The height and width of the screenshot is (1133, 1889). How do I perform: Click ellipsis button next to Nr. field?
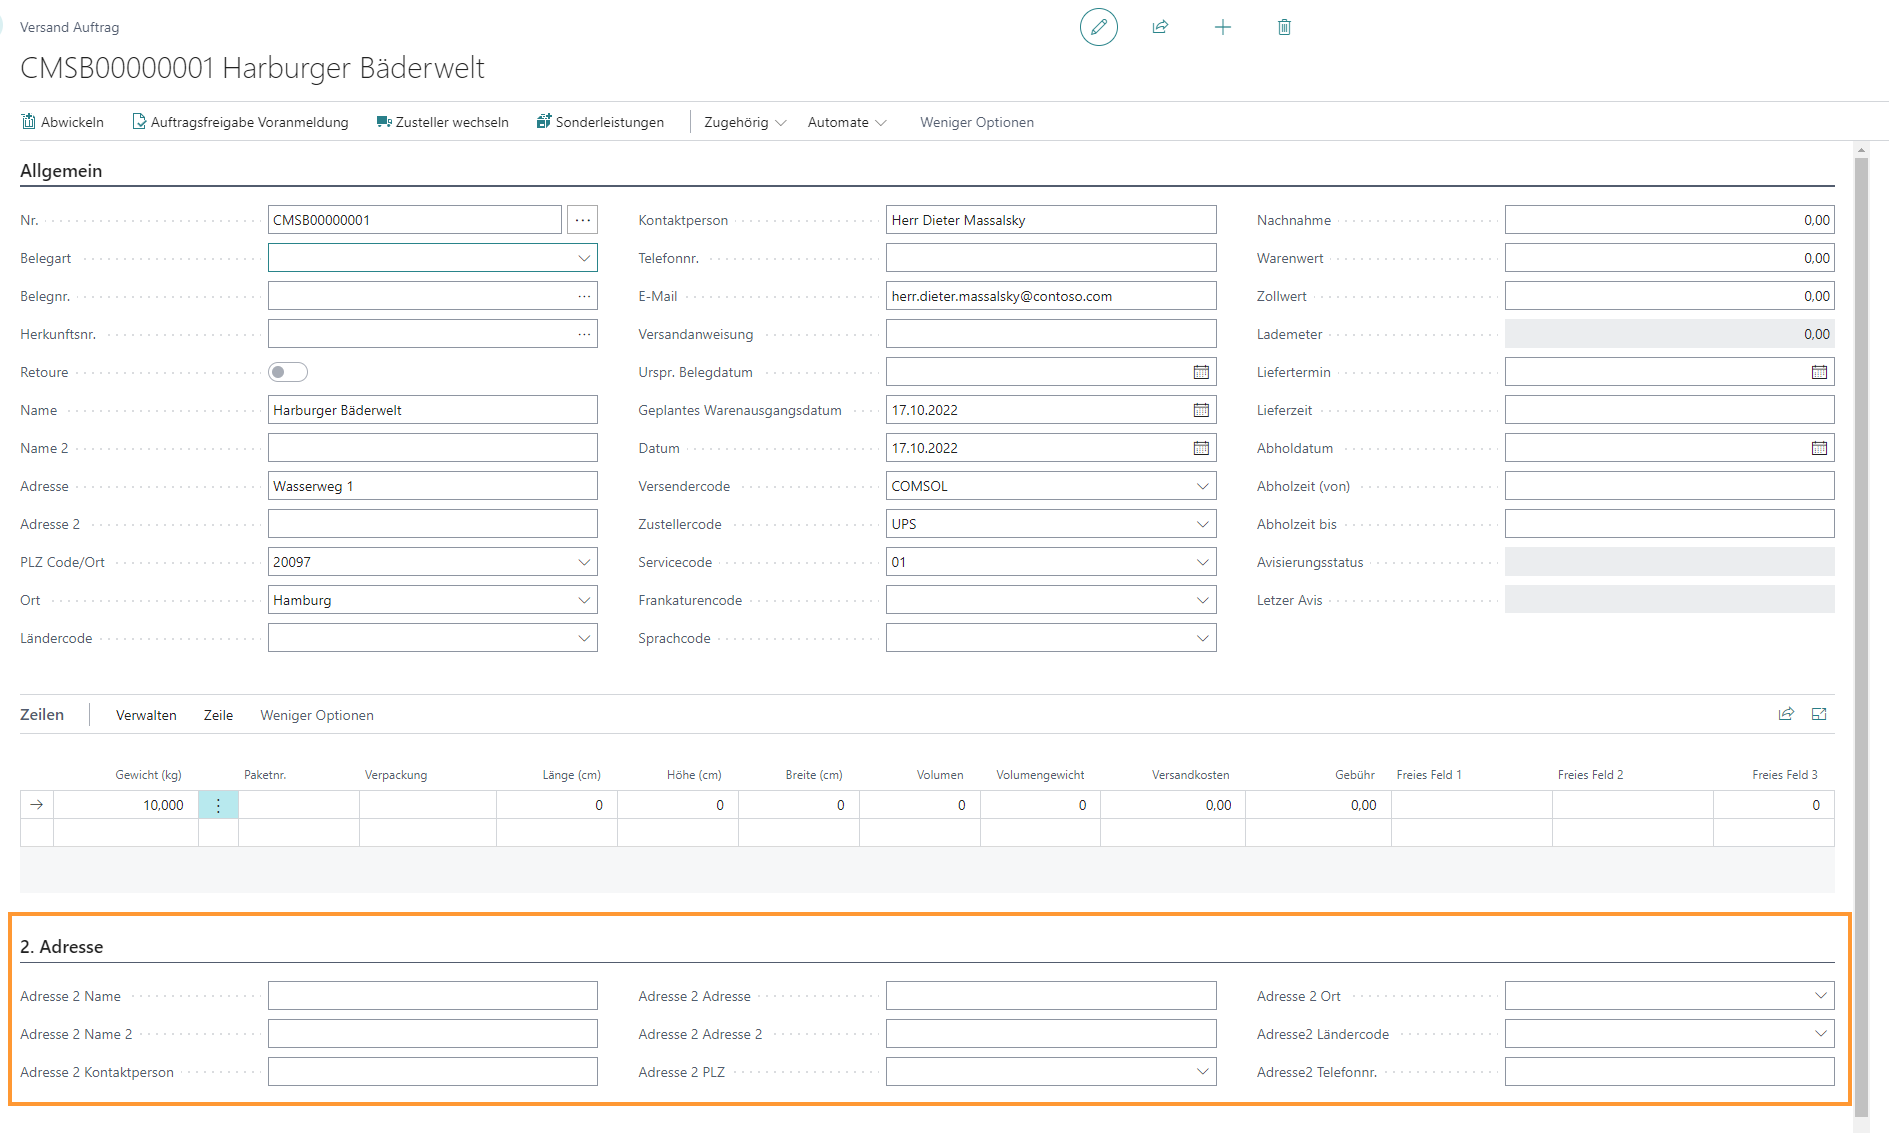[582, 220]
